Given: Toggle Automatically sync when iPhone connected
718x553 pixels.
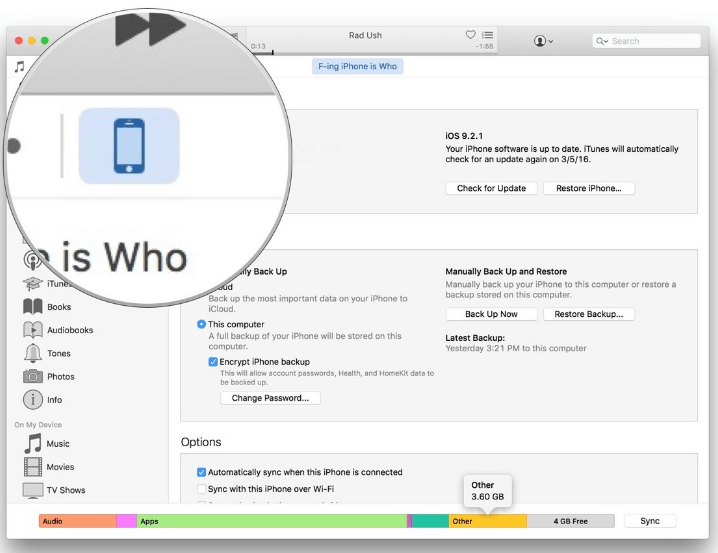Looking at the screenshot, I should (201, 472).
